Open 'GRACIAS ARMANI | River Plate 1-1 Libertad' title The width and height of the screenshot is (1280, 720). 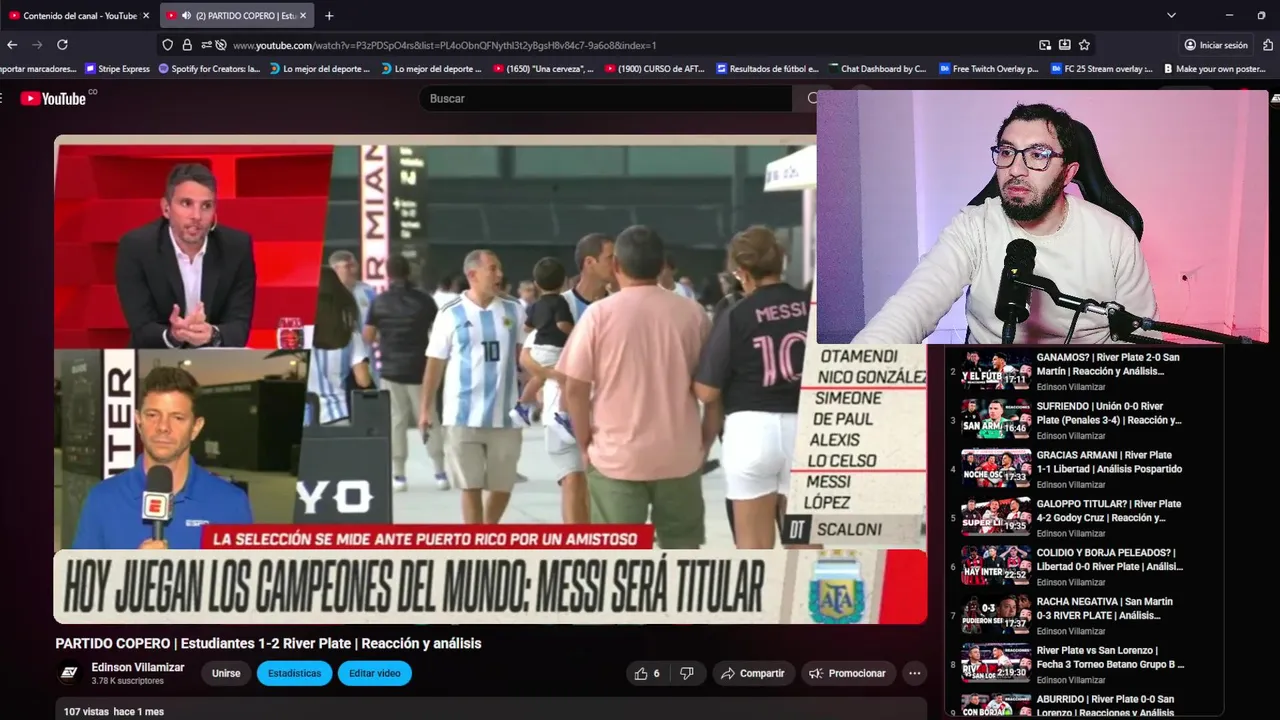point(1109,462)
